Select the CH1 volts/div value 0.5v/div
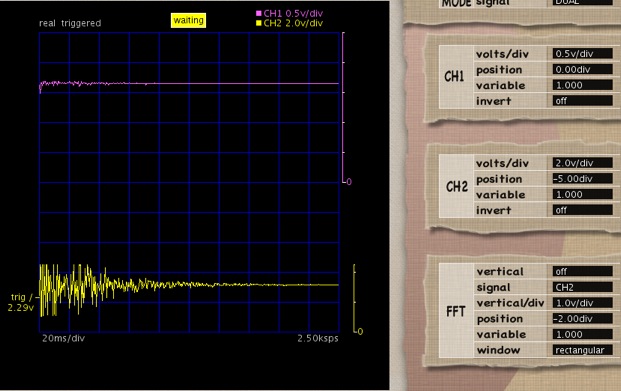Viewport: 621px width, 391px height. [x=582, y=53]
